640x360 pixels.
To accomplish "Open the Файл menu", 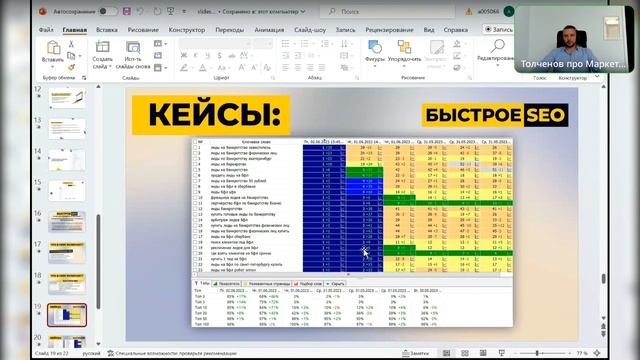I will [x=46, y=30].
